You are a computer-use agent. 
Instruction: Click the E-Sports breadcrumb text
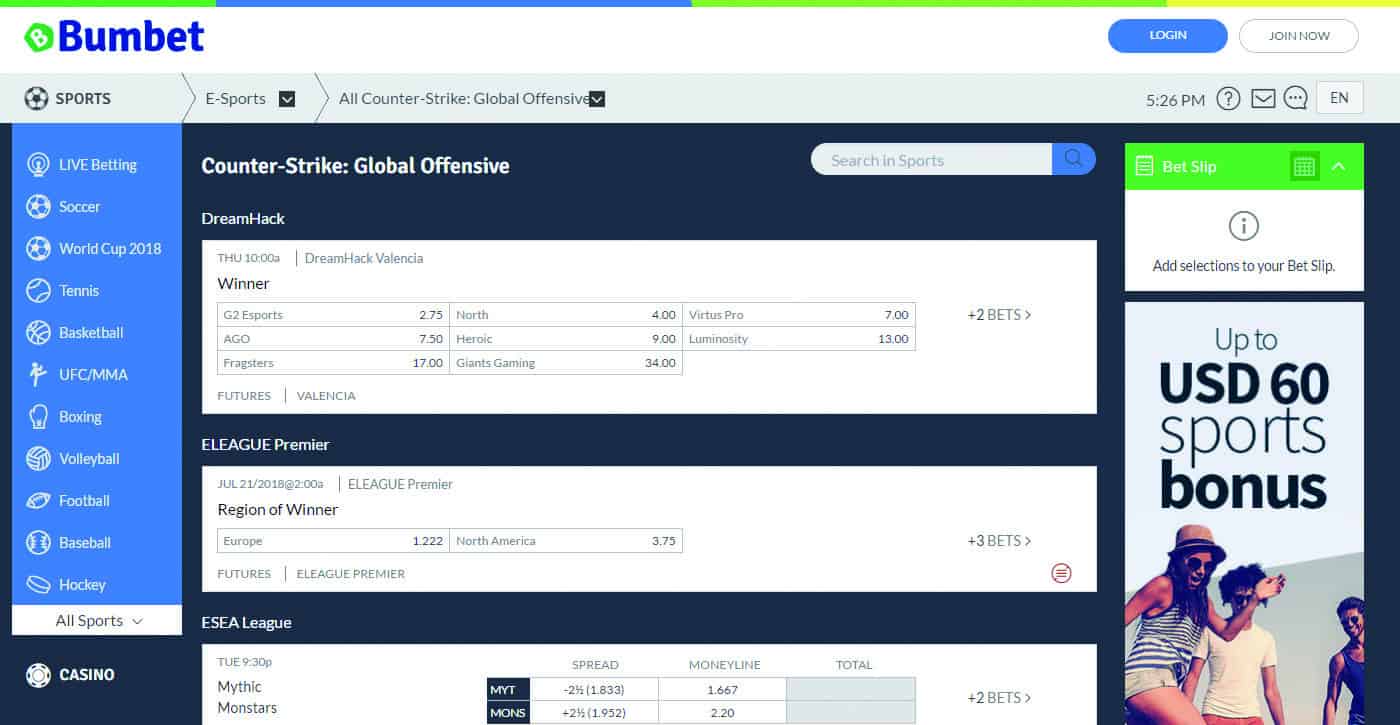pyautogui.click(x=236, y=99)
